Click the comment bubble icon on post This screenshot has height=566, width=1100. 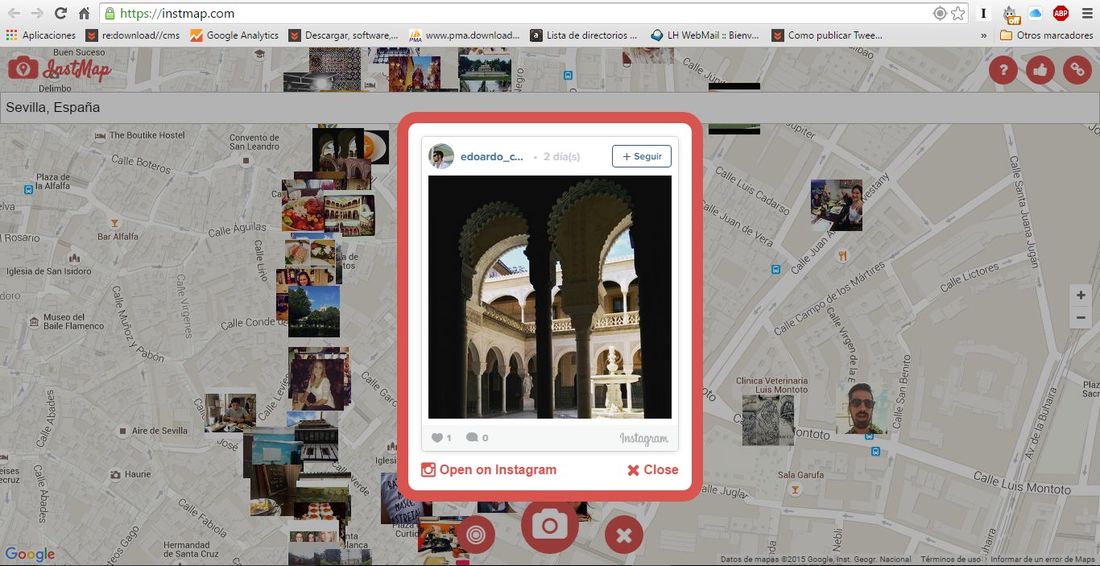click(472, 438)
